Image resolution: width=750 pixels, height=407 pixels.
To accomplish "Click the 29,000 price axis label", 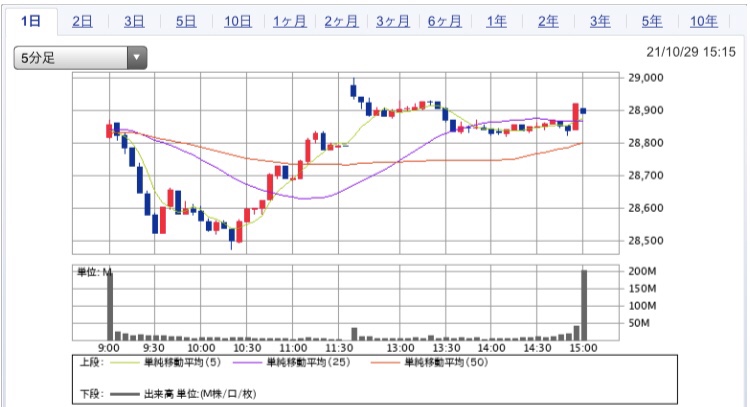I will pyautogui.click(x=646, y=77).
